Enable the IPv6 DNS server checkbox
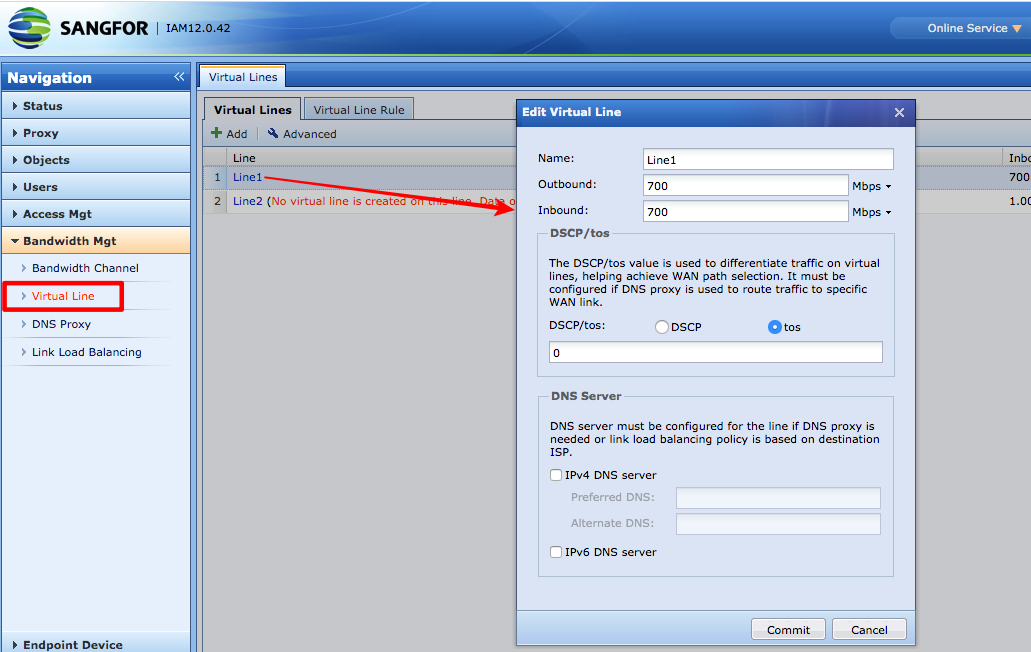Viewport: 1031px width, 652px height. [556, 552]
